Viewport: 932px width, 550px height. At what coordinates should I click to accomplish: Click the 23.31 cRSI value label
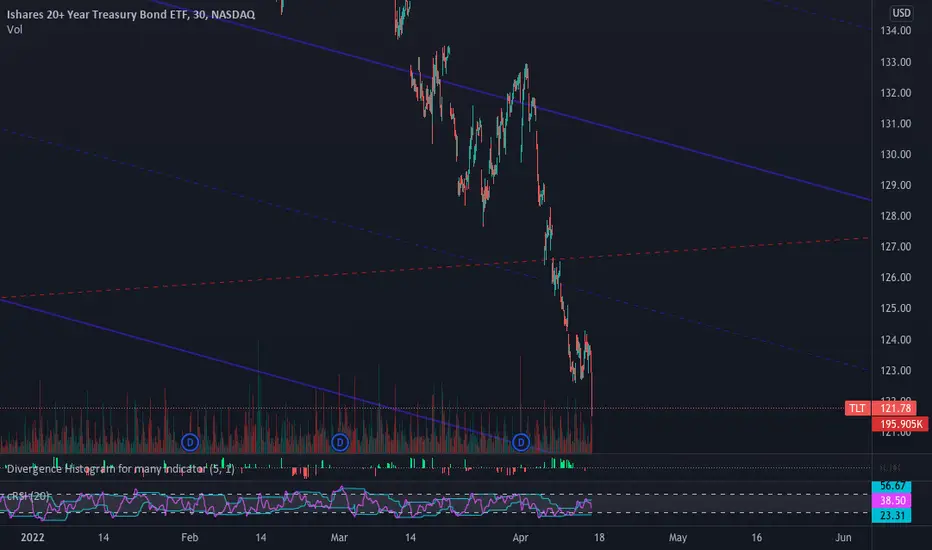(892, 516)
